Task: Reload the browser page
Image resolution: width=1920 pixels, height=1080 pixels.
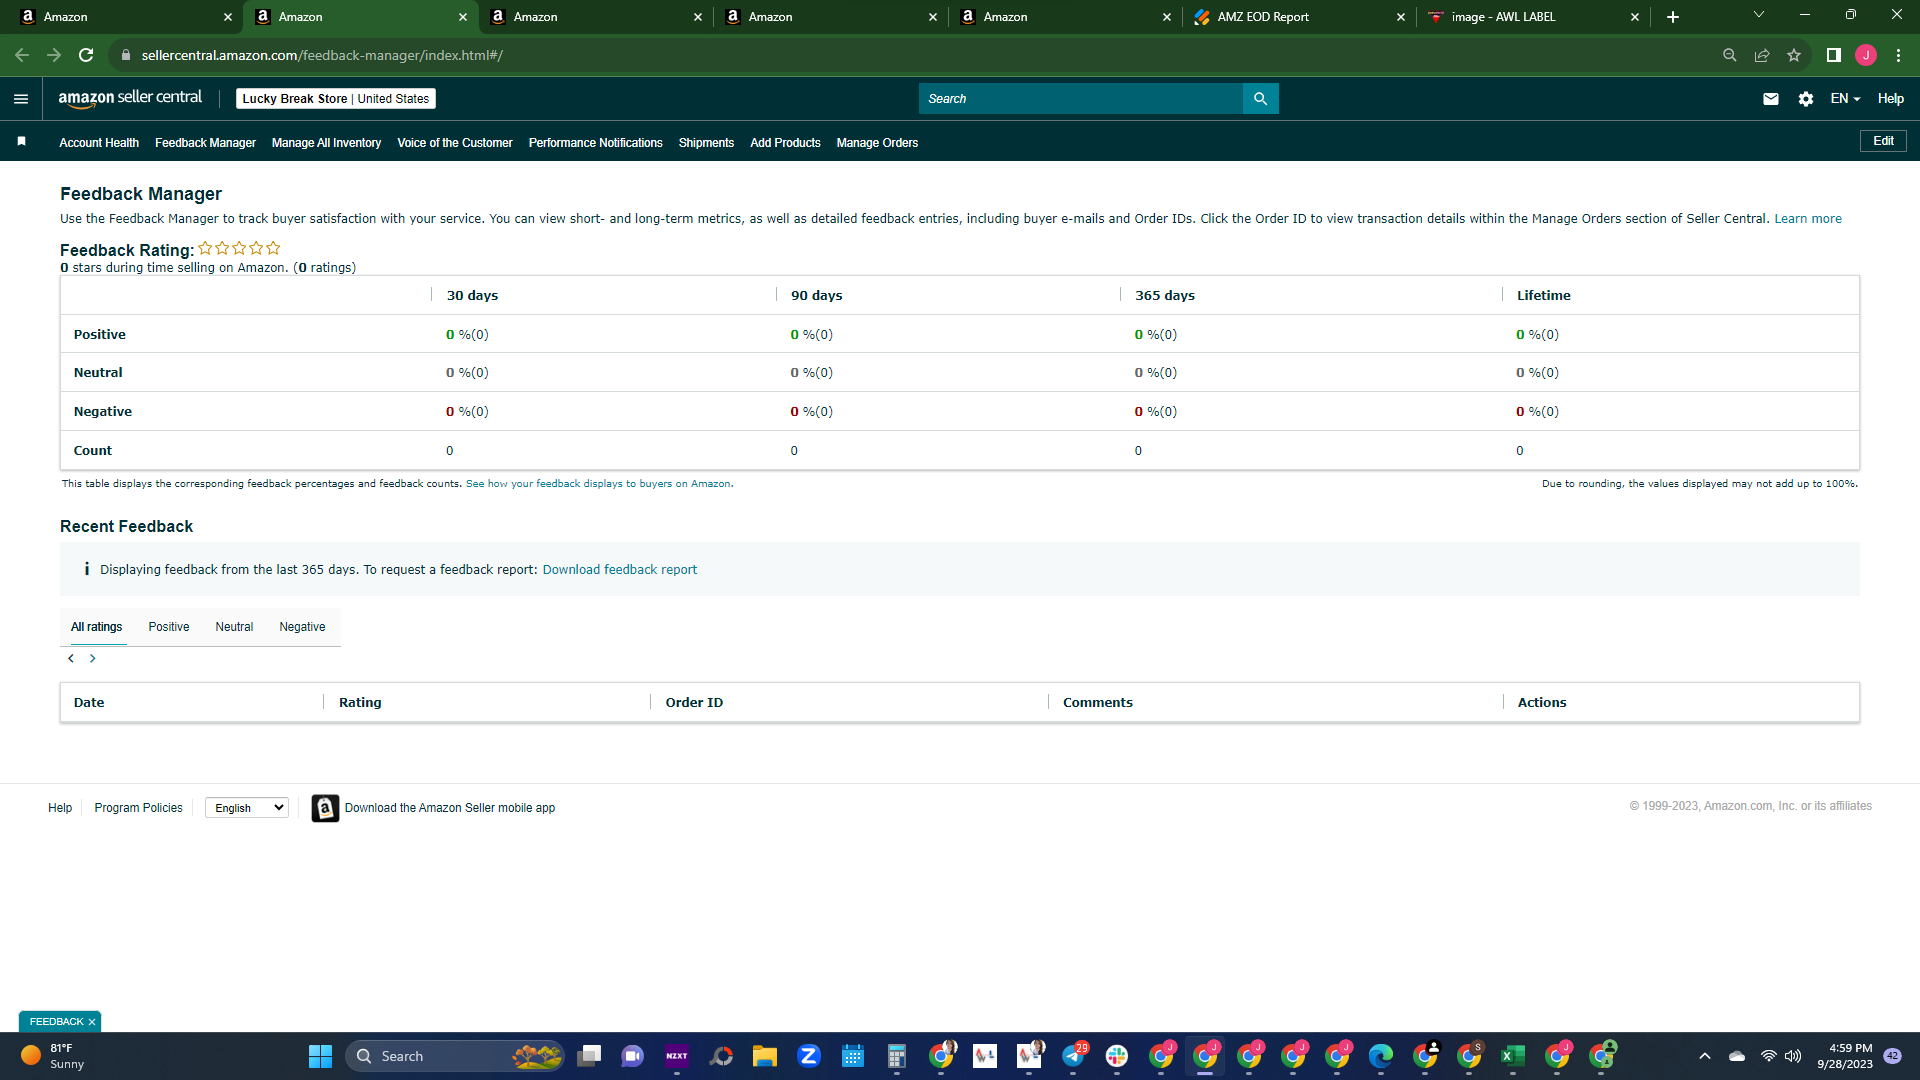Action: coord(86,55)
